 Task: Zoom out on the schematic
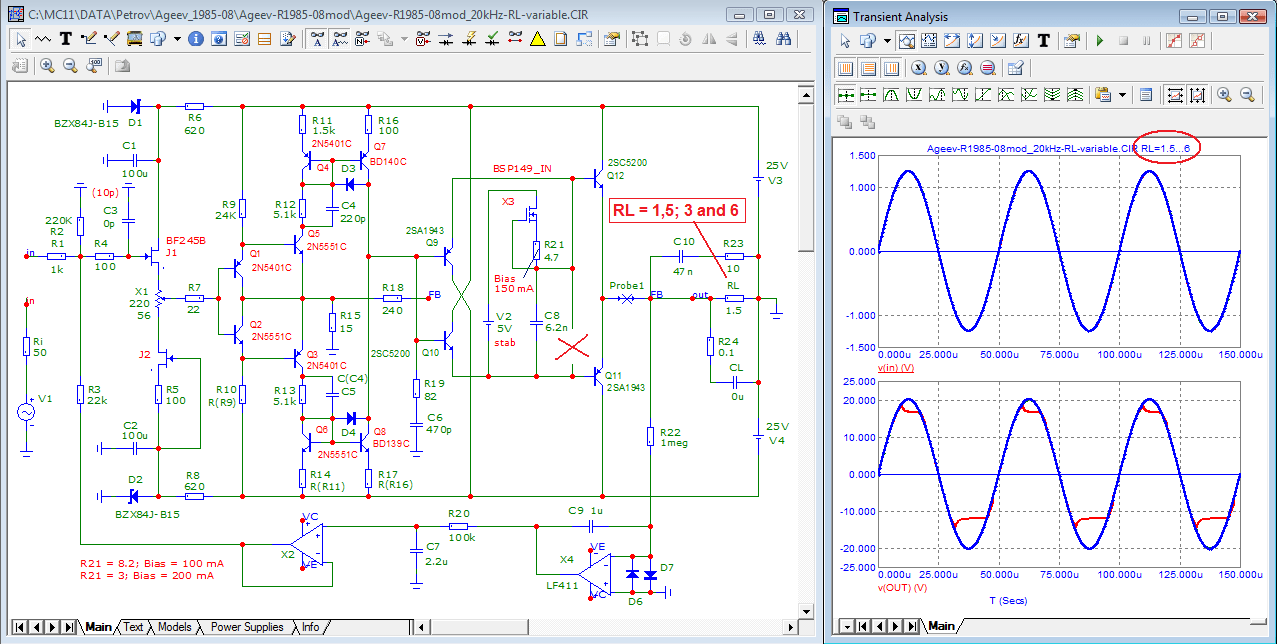(70, 65)
